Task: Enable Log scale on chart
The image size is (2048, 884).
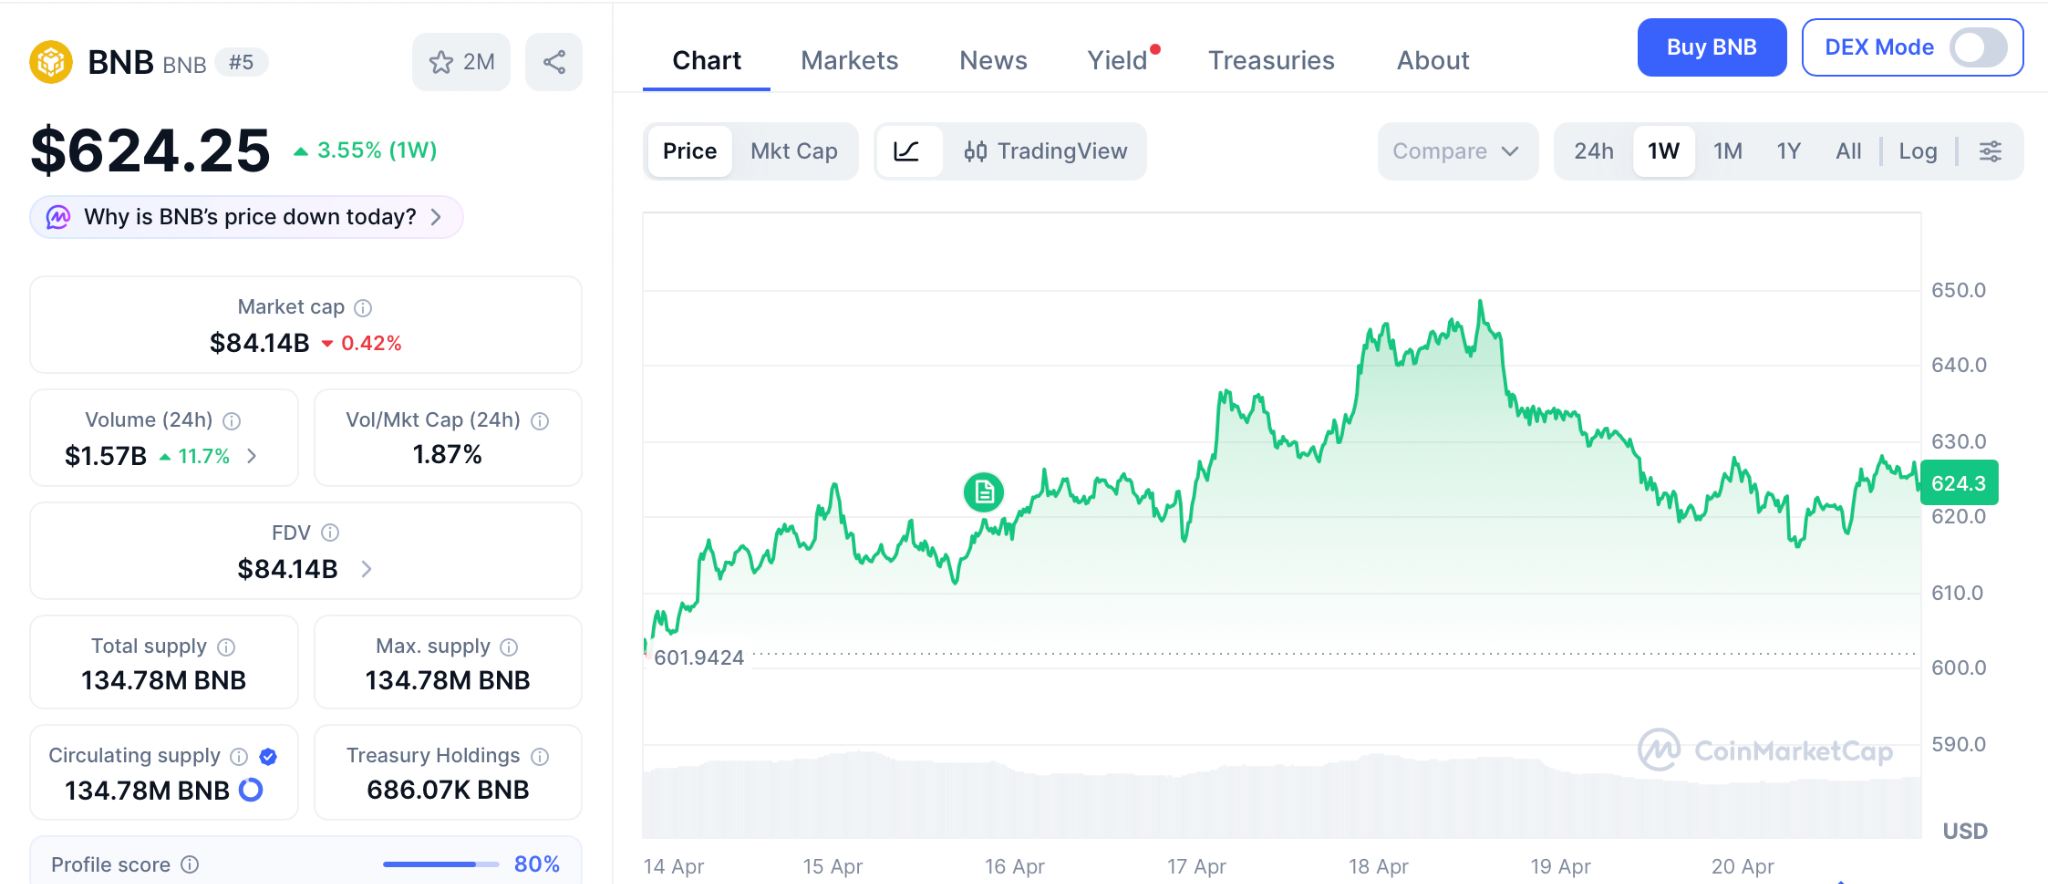Action: click(1917, 151)
